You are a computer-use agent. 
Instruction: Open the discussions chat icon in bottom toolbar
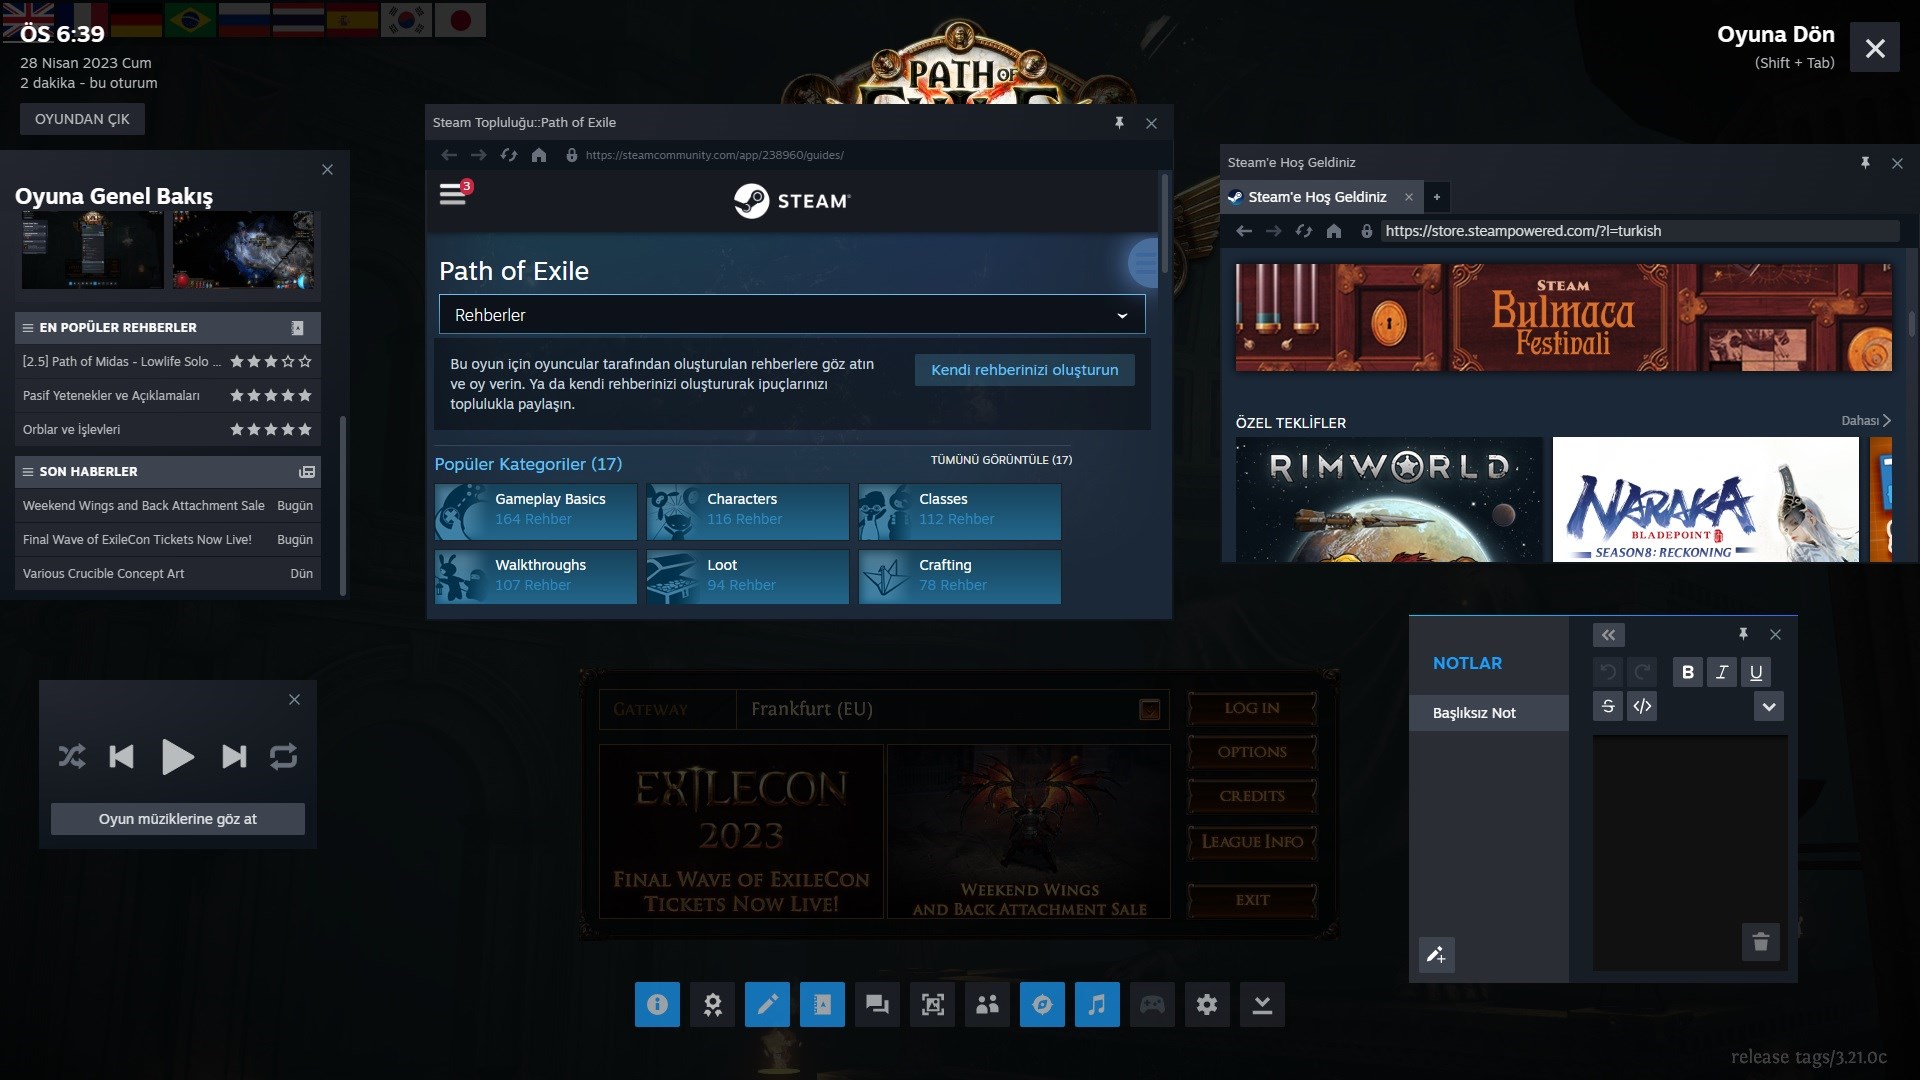877,1004
